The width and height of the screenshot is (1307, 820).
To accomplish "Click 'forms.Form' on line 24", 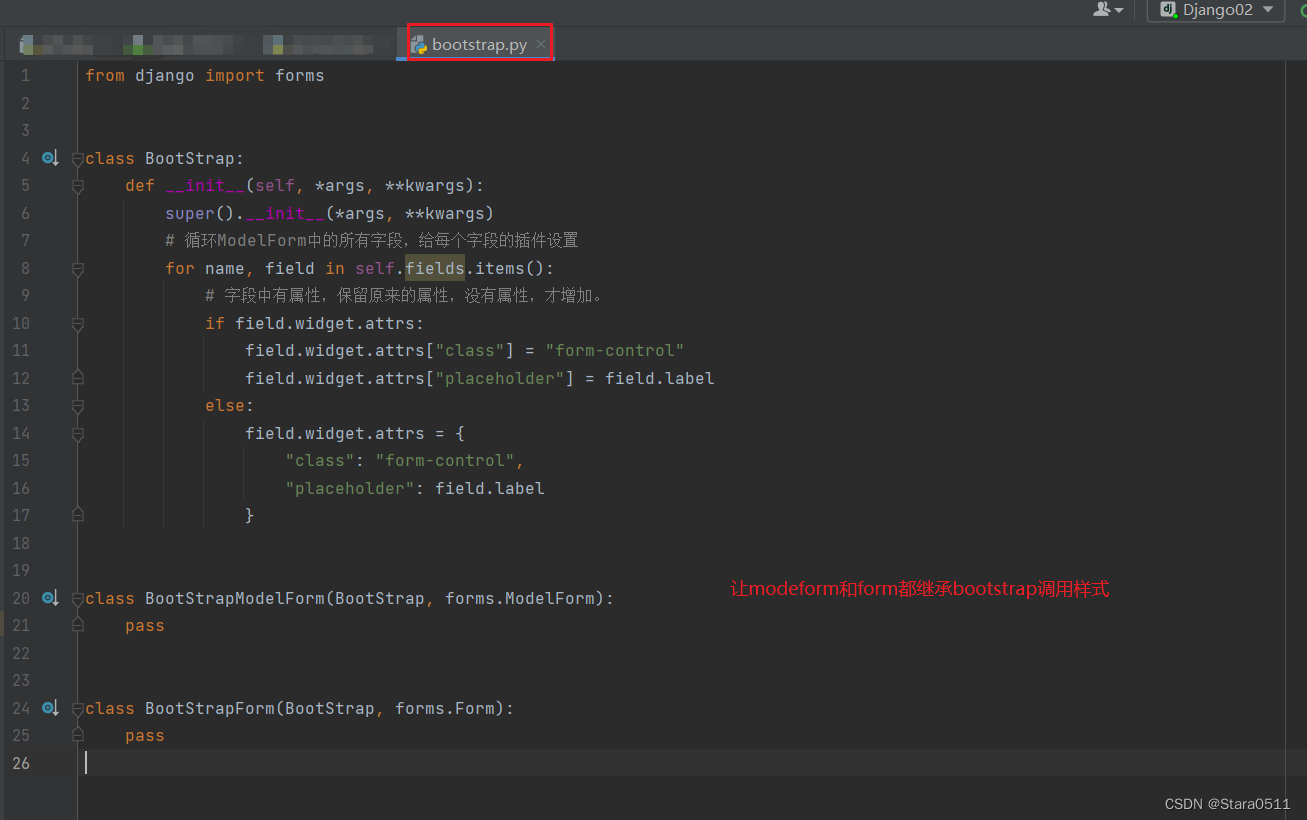I will (x=445, y=708).
